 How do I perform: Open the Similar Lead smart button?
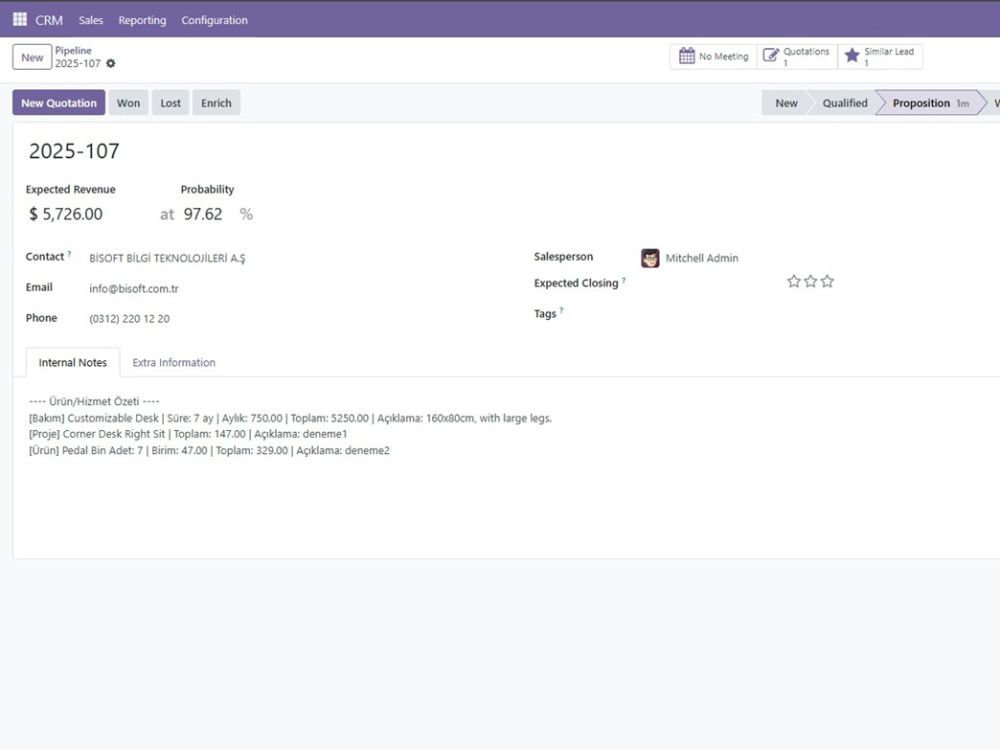tap(880, 56)
